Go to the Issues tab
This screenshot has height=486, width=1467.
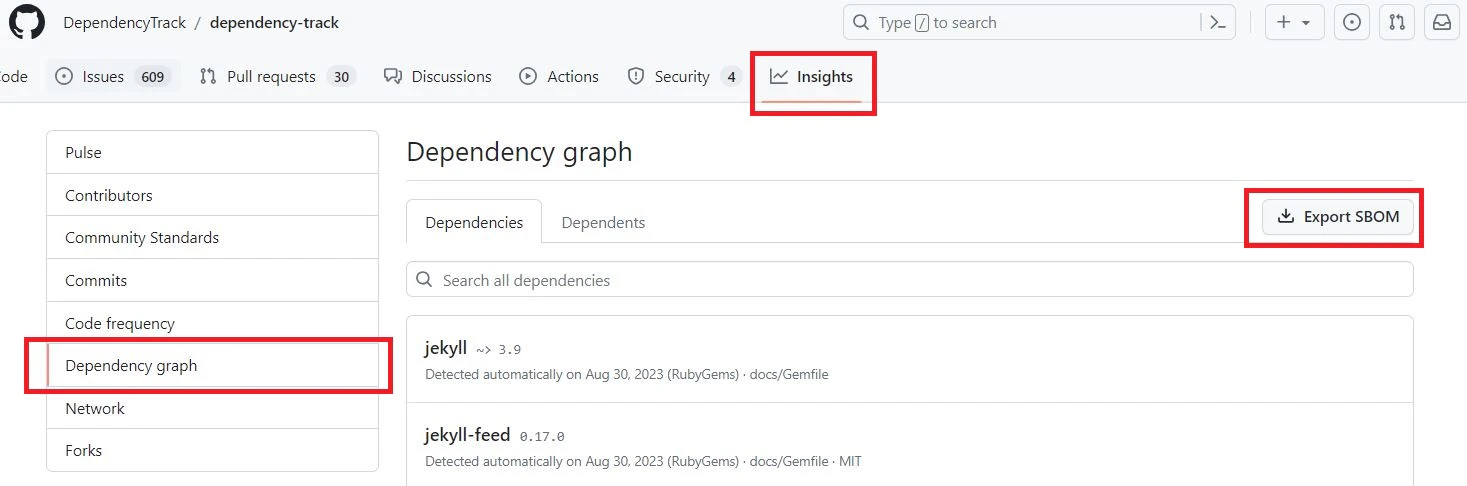tap(112, 76)
